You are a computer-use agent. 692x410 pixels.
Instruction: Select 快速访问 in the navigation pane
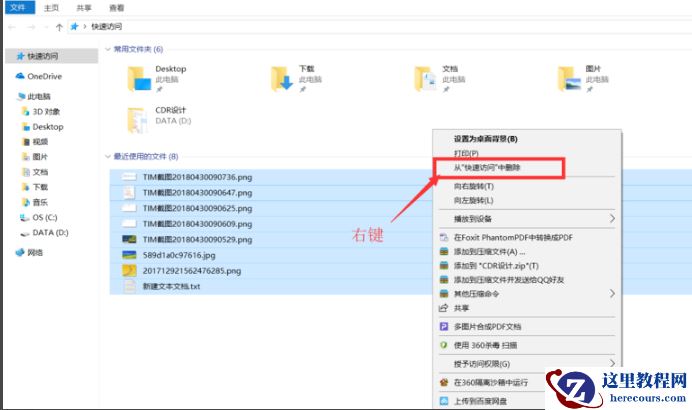pyautogui.click(x=51, y=56)
